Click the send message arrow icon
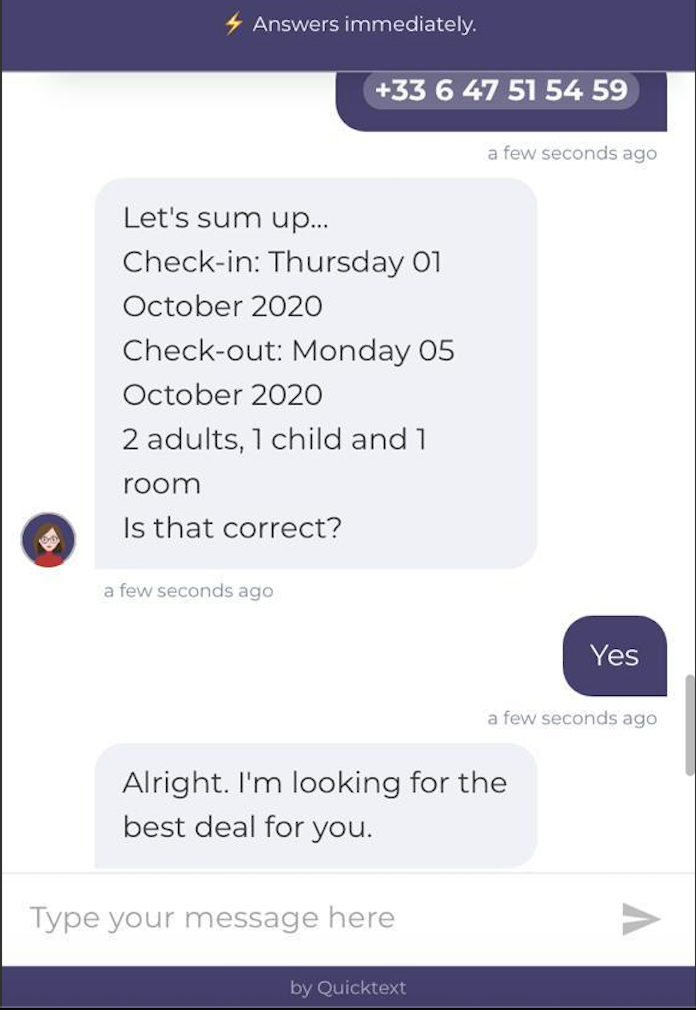Viewport: 696px width, 1010px height. pos(641,919)
